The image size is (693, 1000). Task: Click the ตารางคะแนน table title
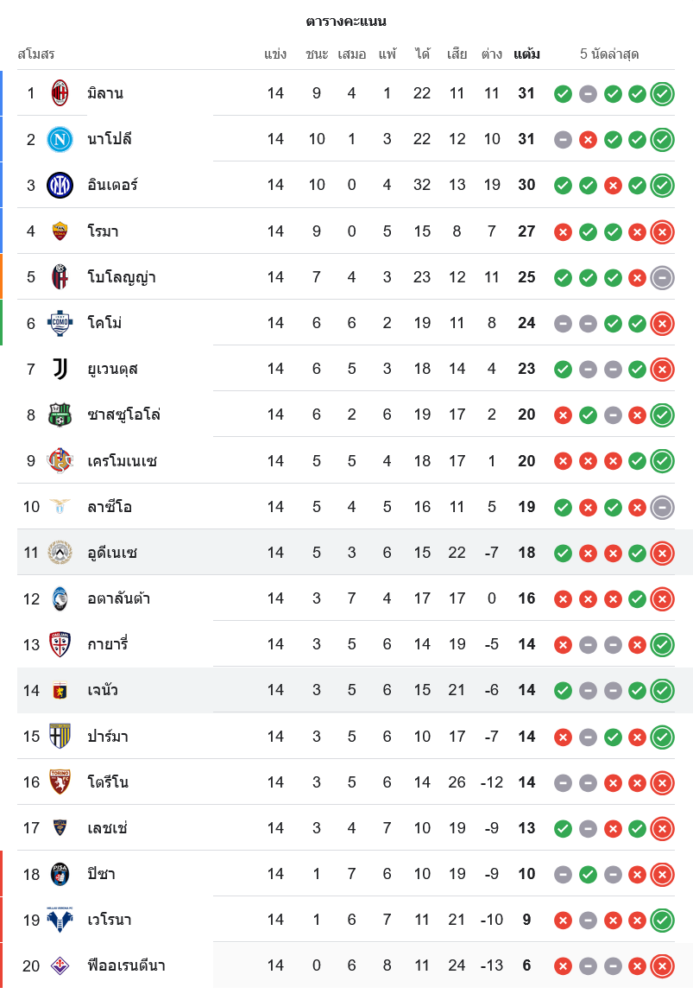346,21
